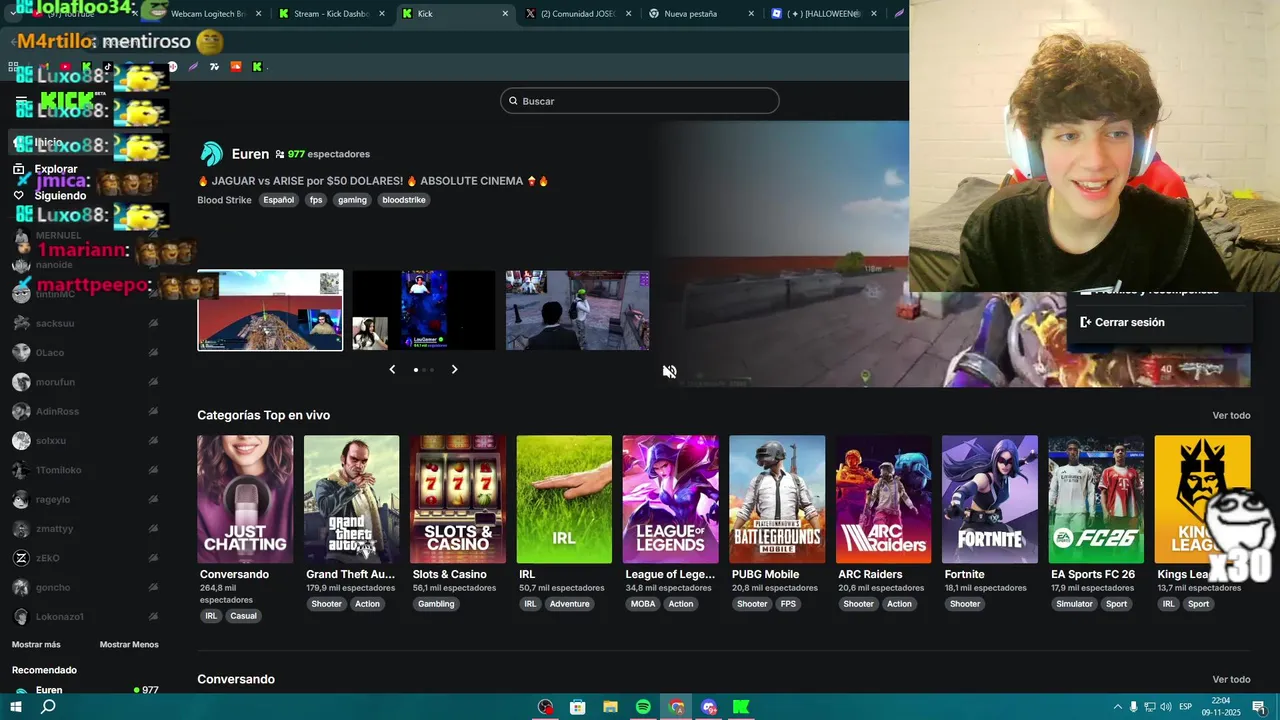Open the EA Sports FC 26 category card
This screenshot has width=1280, height=720.
[x=1096, y=499]
